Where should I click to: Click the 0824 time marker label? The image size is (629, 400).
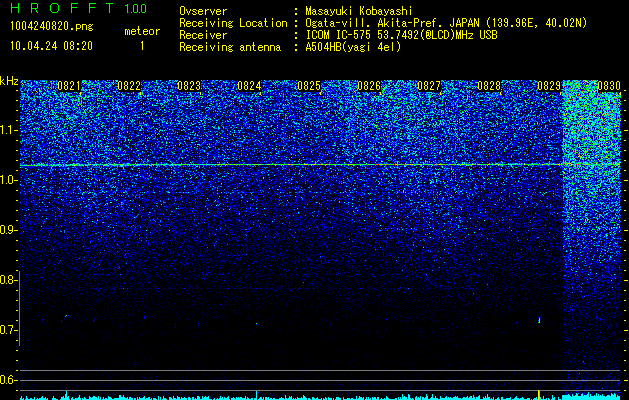pyautogui.click(x=249, y=86)
